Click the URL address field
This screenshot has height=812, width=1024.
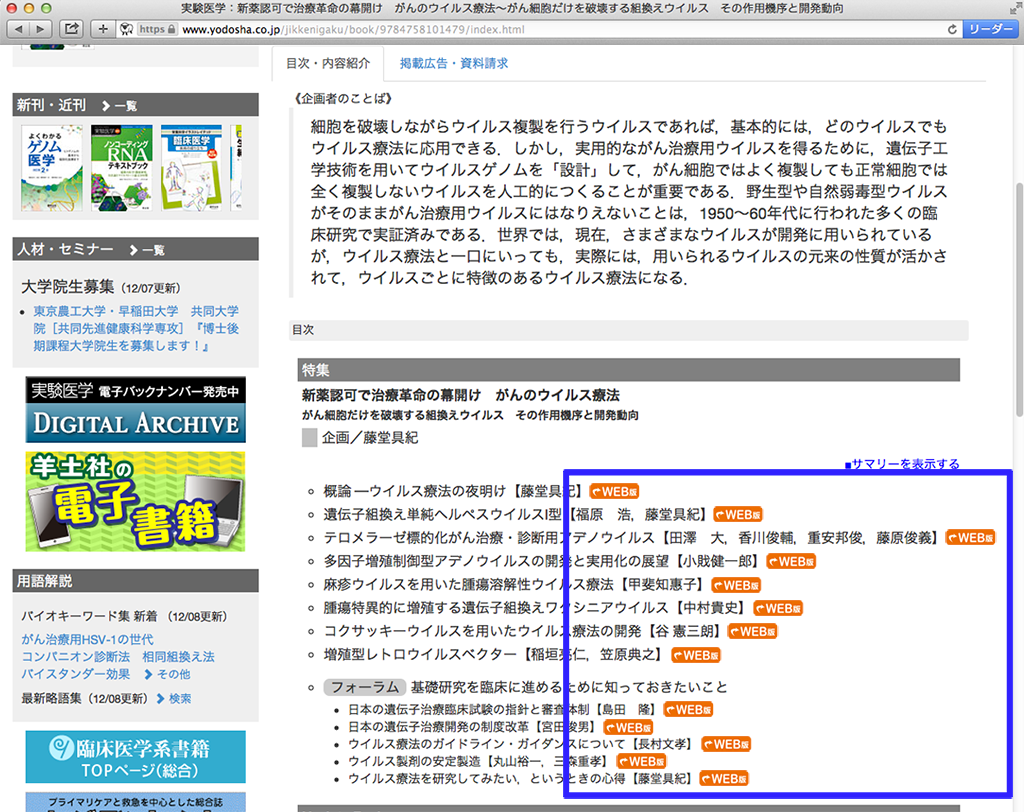(550, 29)
